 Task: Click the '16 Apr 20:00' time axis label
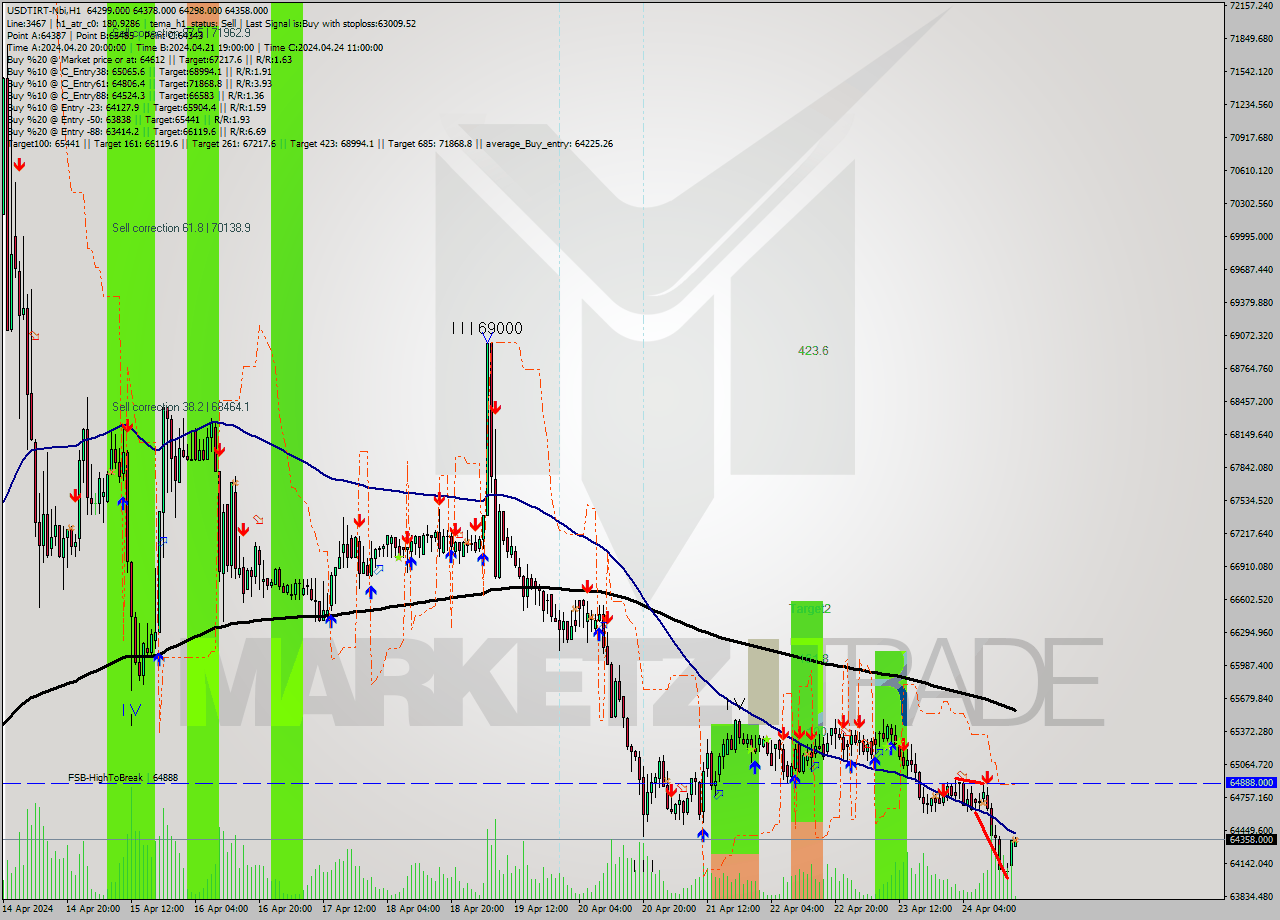[x=286, y=909]
